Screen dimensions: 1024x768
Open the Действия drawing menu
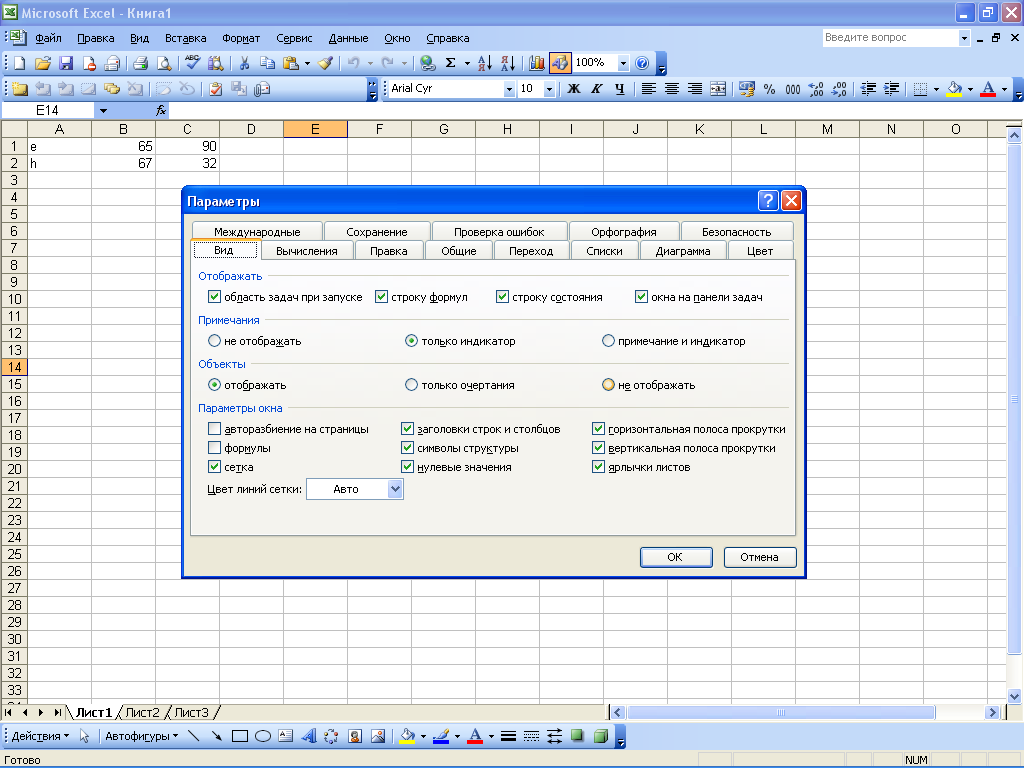[x=40, y=737]
